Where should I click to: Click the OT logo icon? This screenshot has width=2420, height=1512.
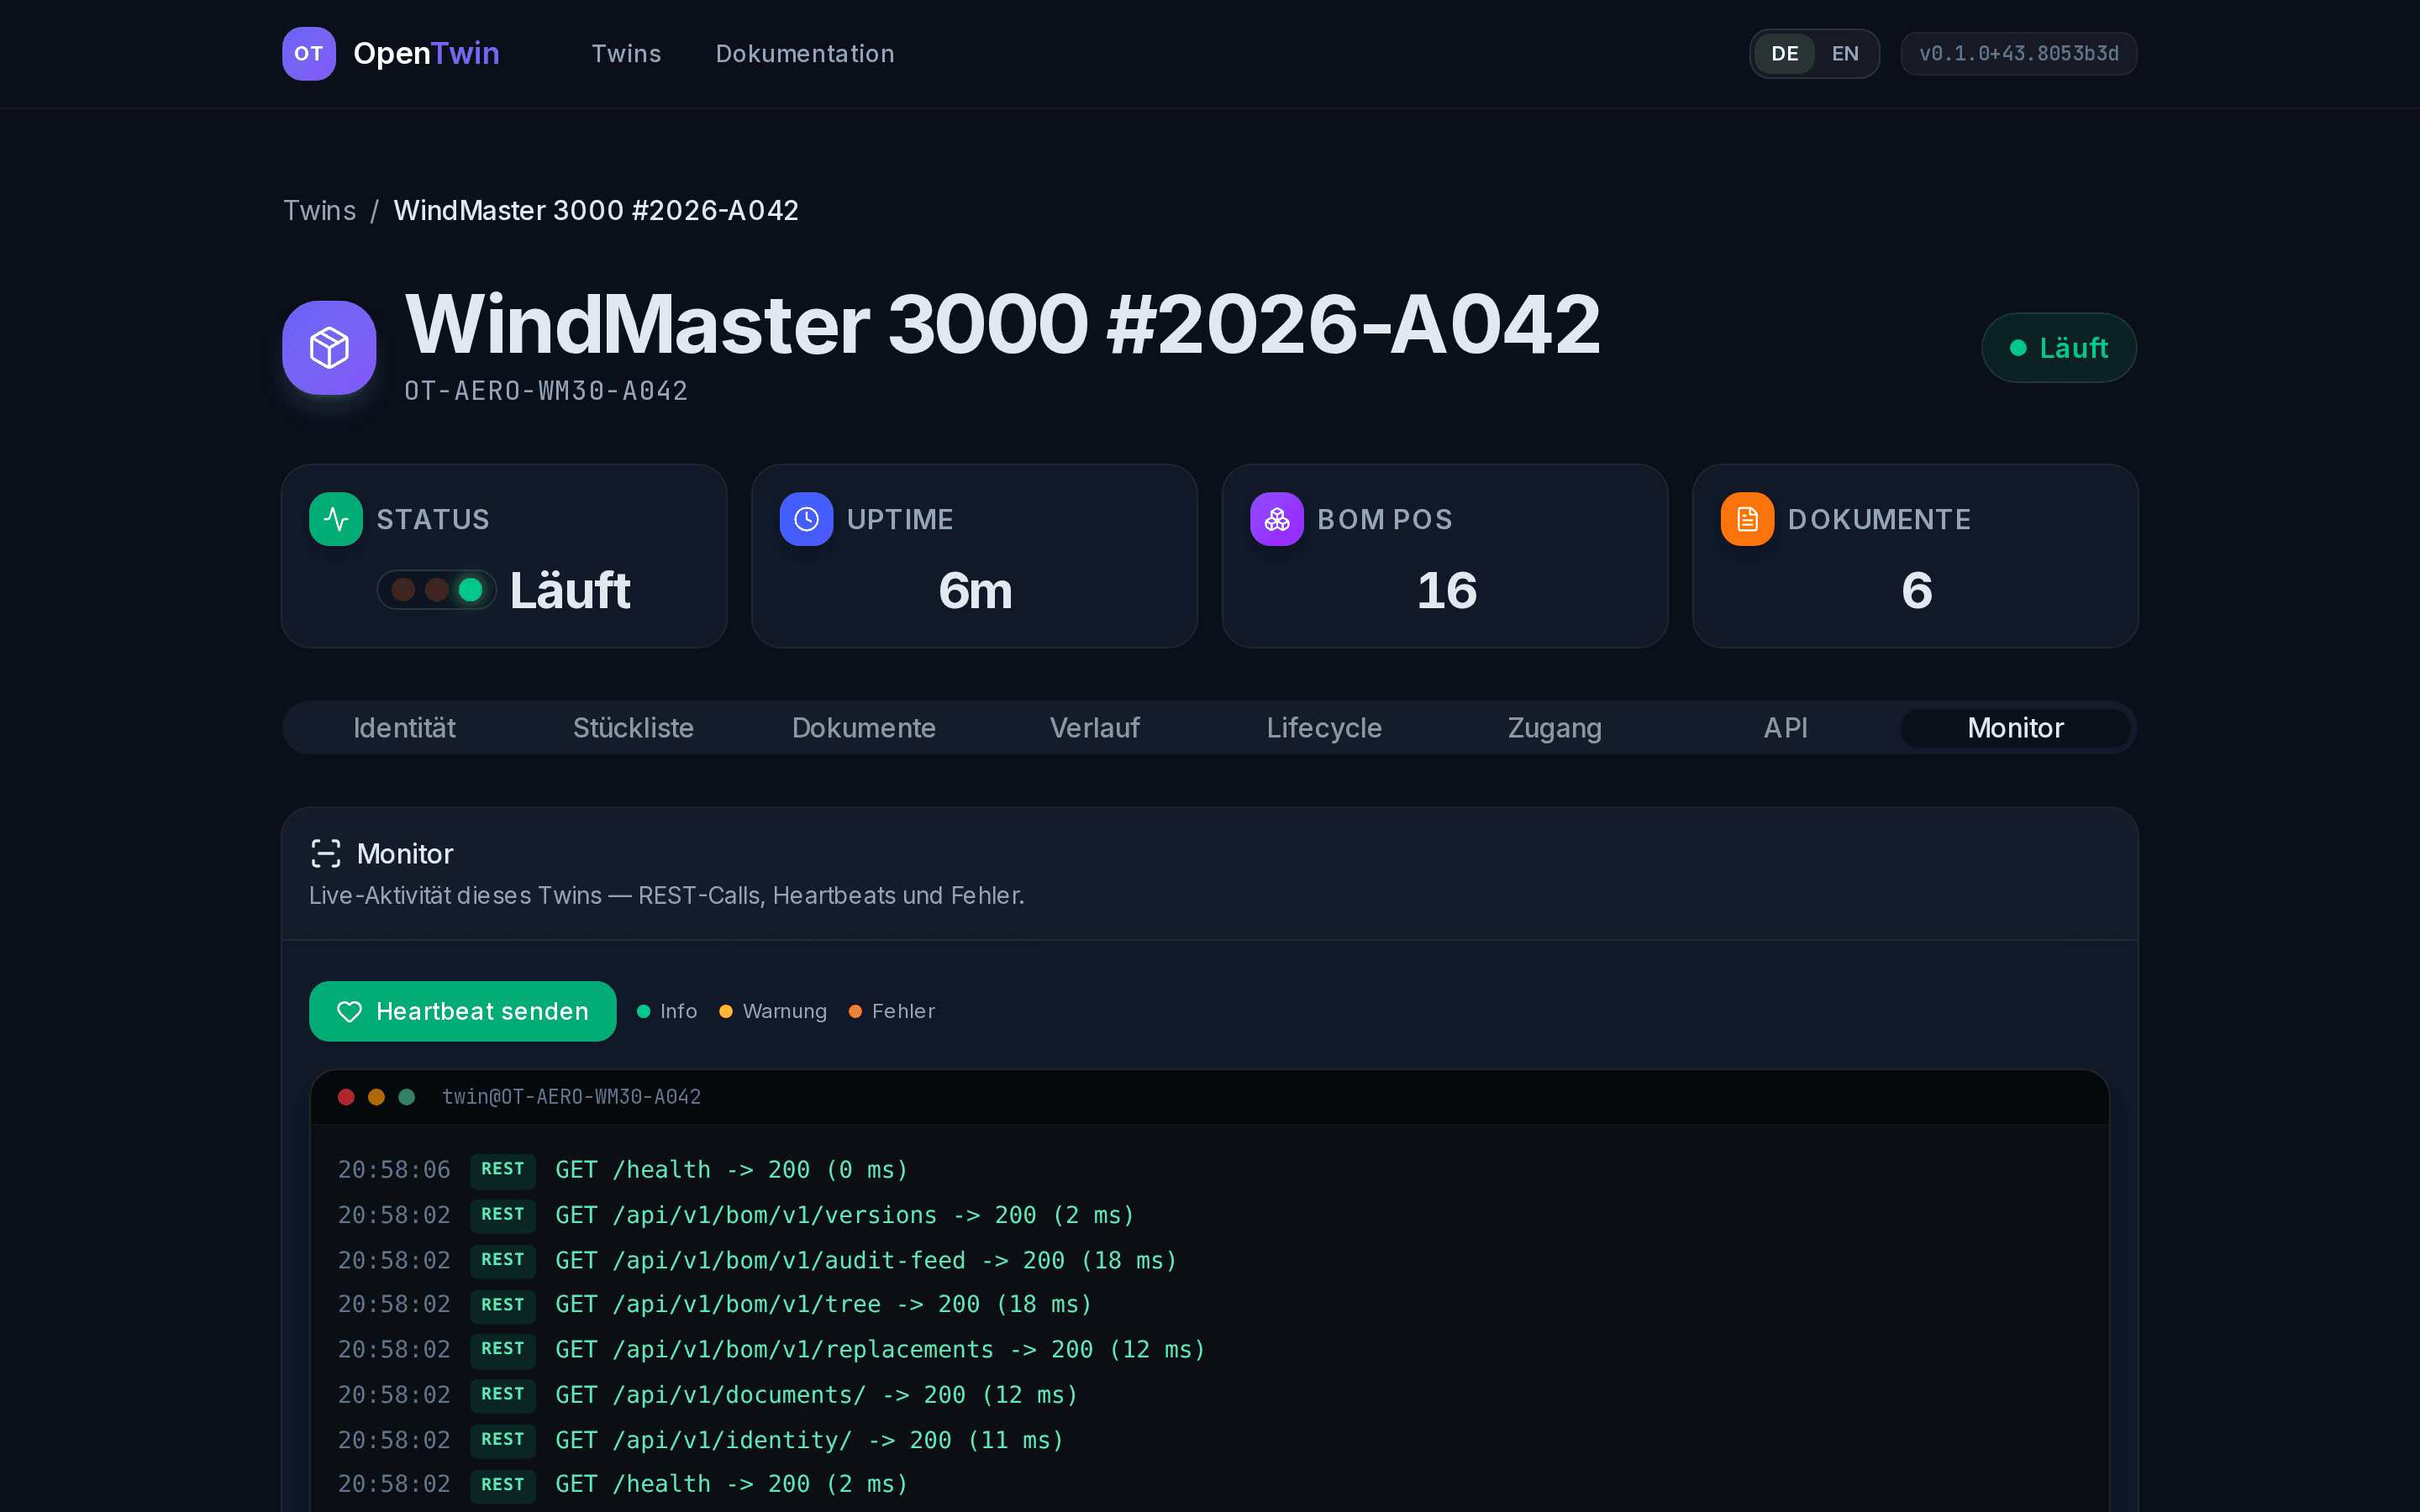tap(309, 53)
